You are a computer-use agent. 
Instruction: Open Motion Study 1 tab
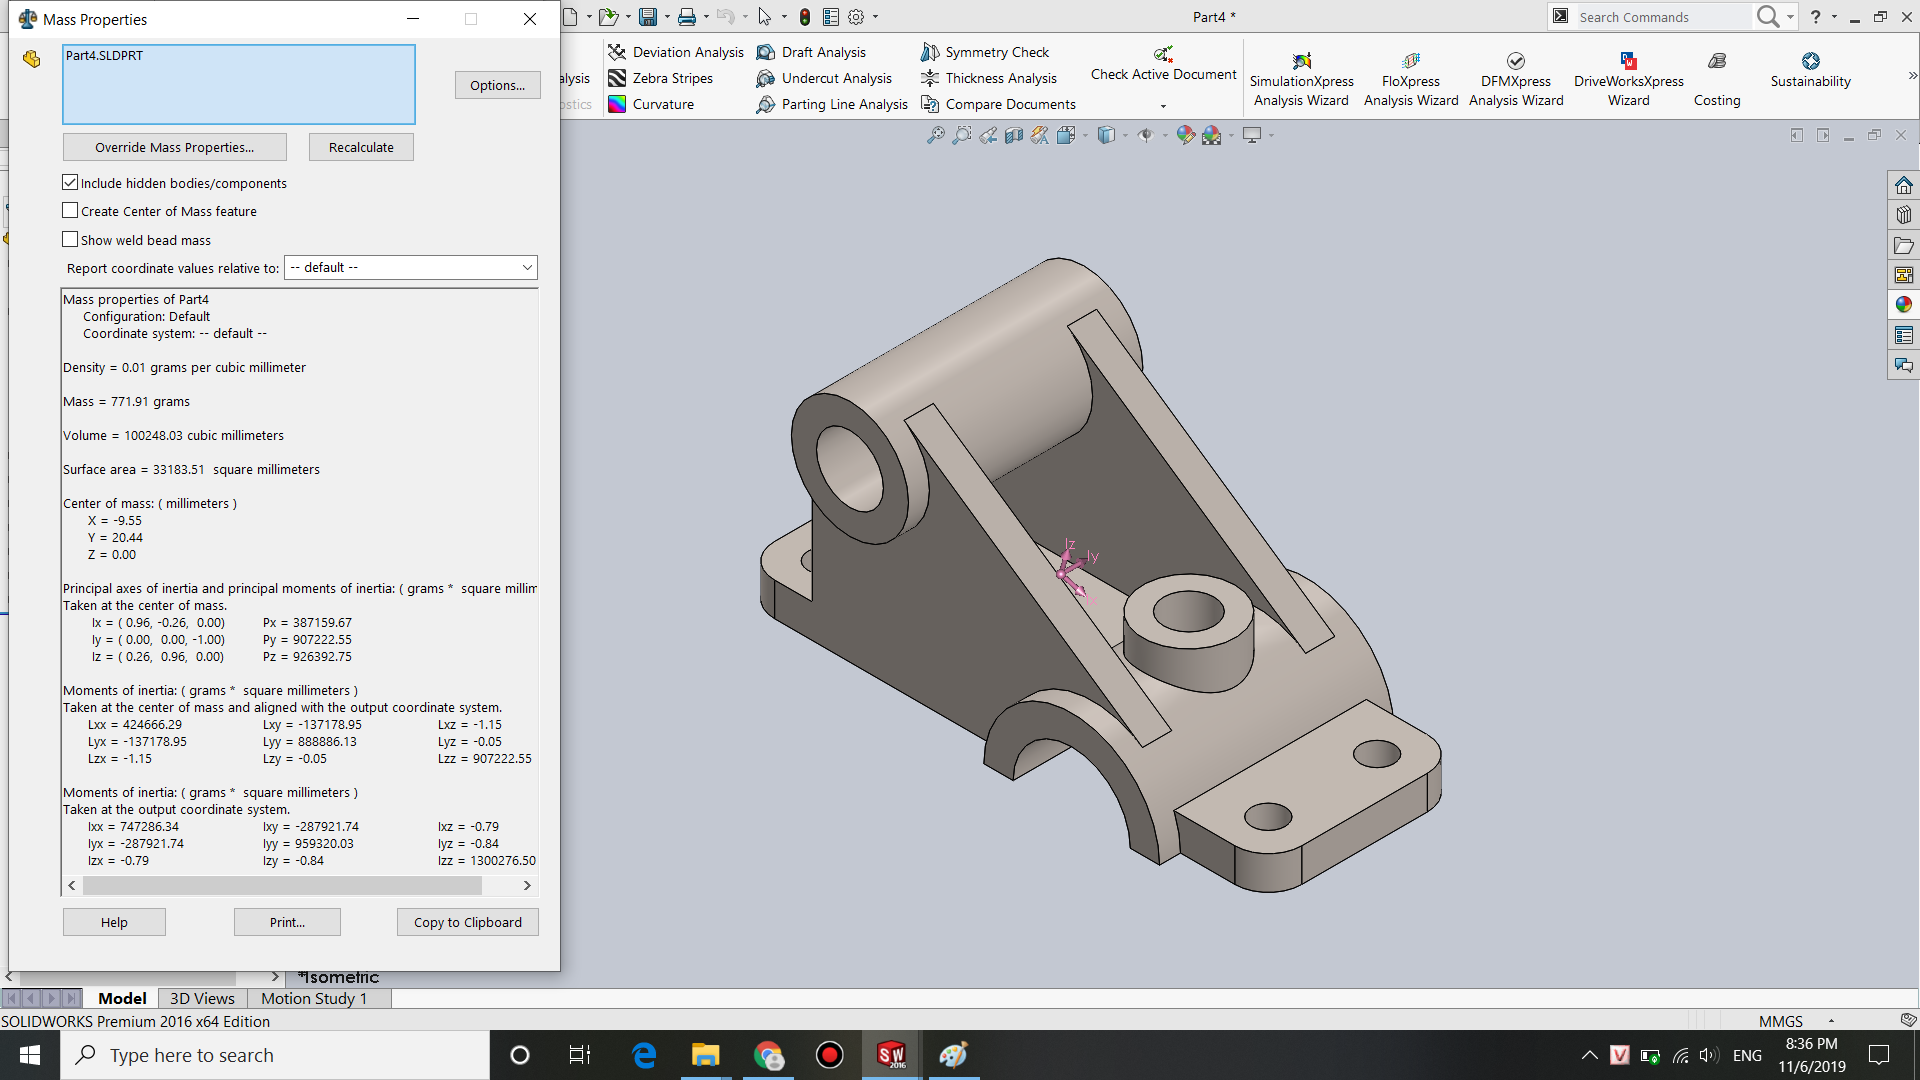(x=314, y=998)
